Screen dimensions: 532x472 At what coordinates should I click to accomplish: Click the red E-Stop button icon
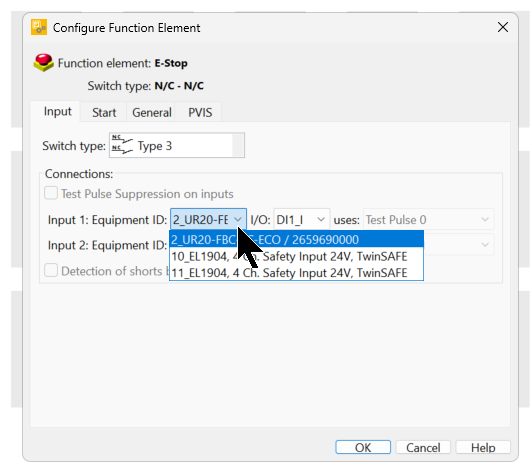click(x=43, y=62)
